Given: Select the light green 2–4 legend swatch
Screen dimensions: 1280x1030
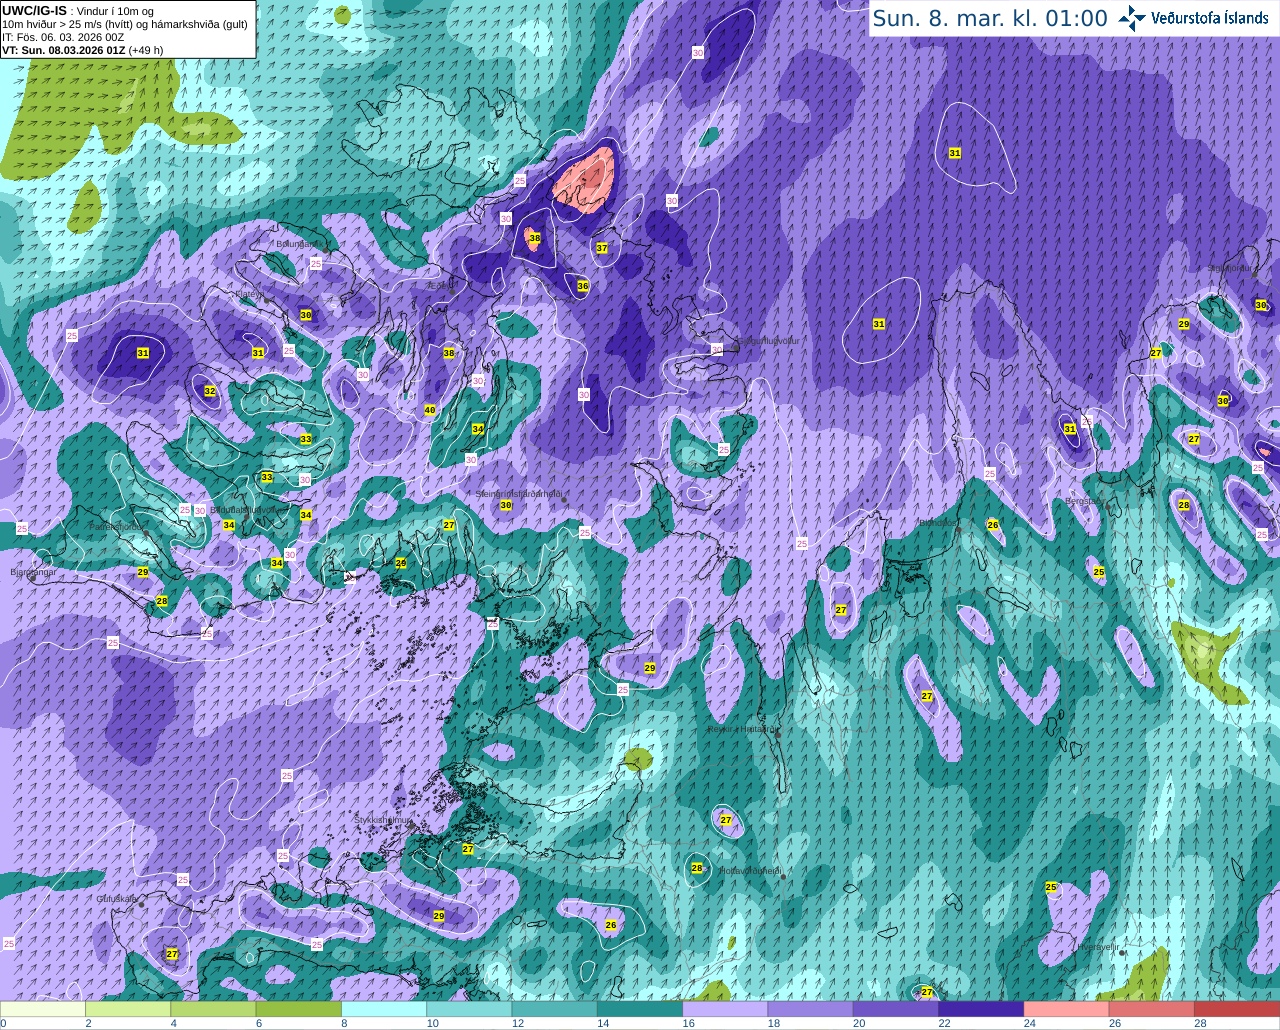Looking at the screenshot, I should click(x=128, y=1008).
